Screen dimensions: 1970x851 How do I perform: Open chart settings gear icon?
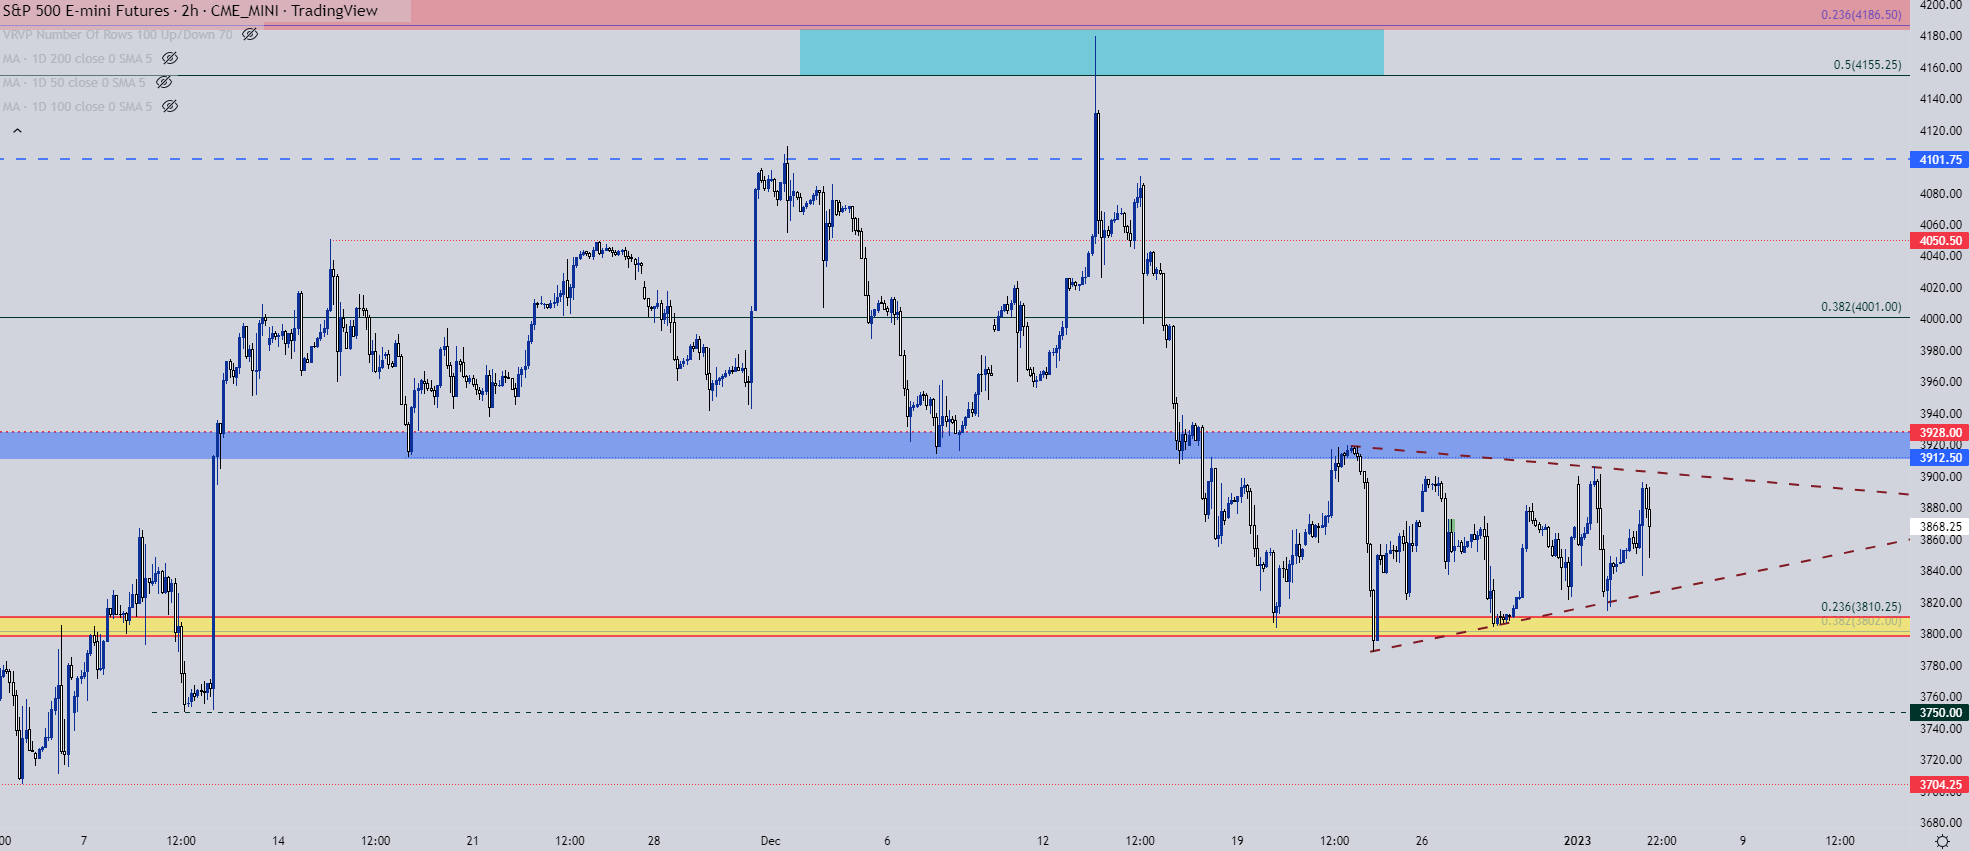click(1942, 841)
